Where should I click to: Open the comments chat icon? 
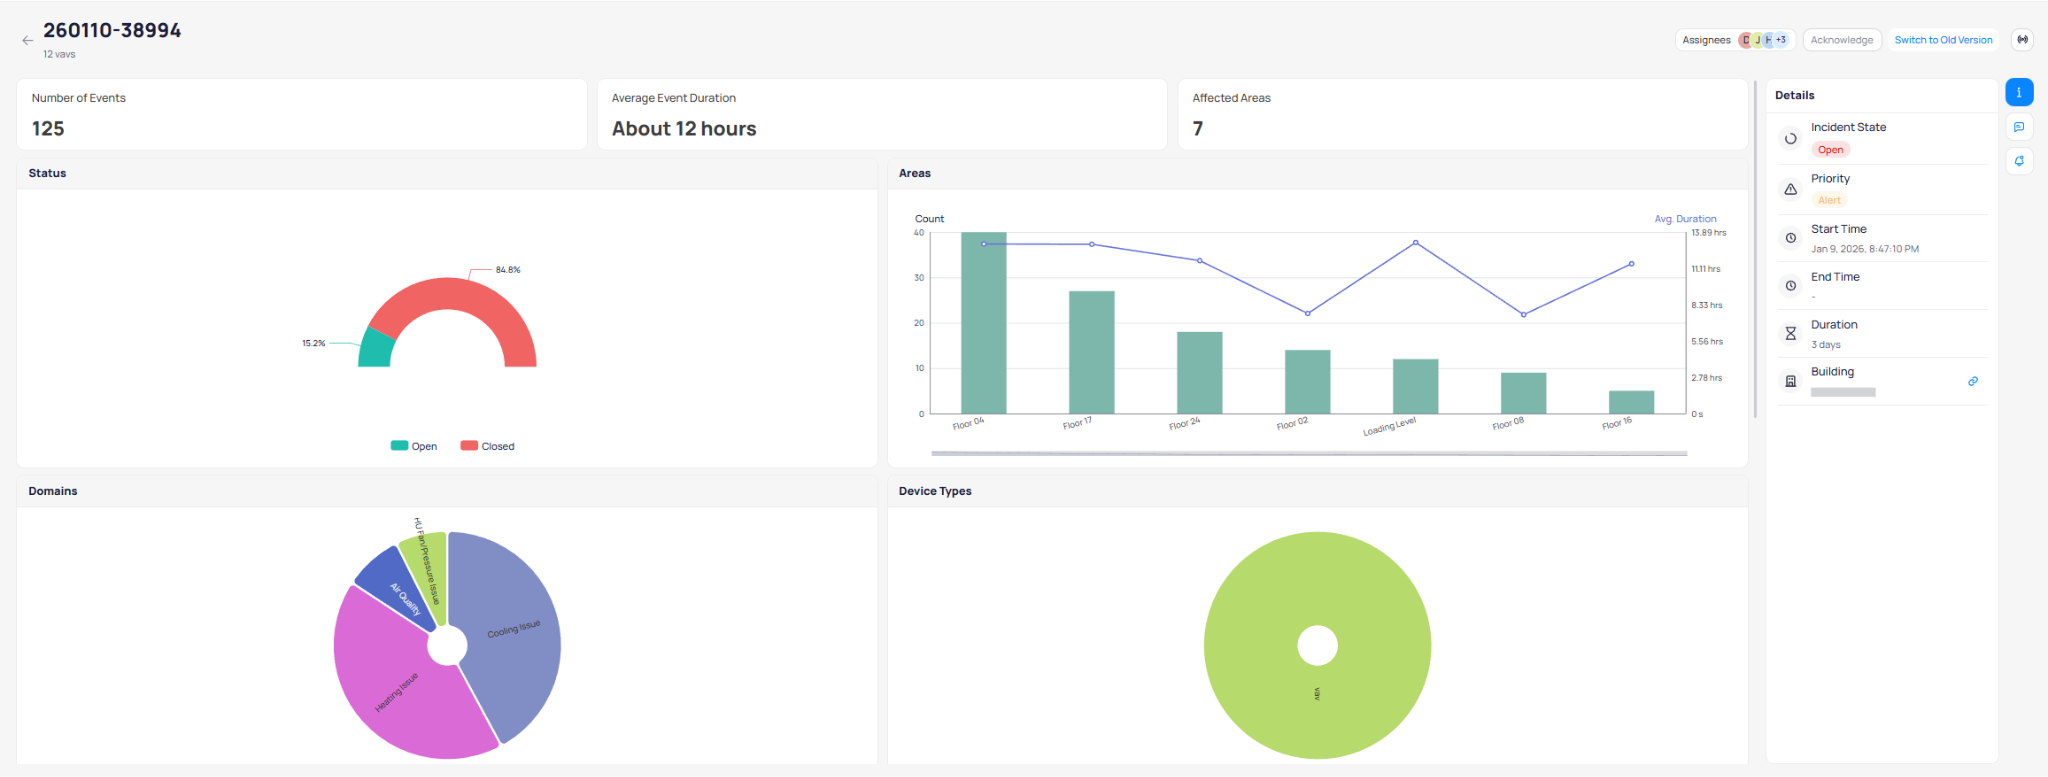tap(2019, 127)
